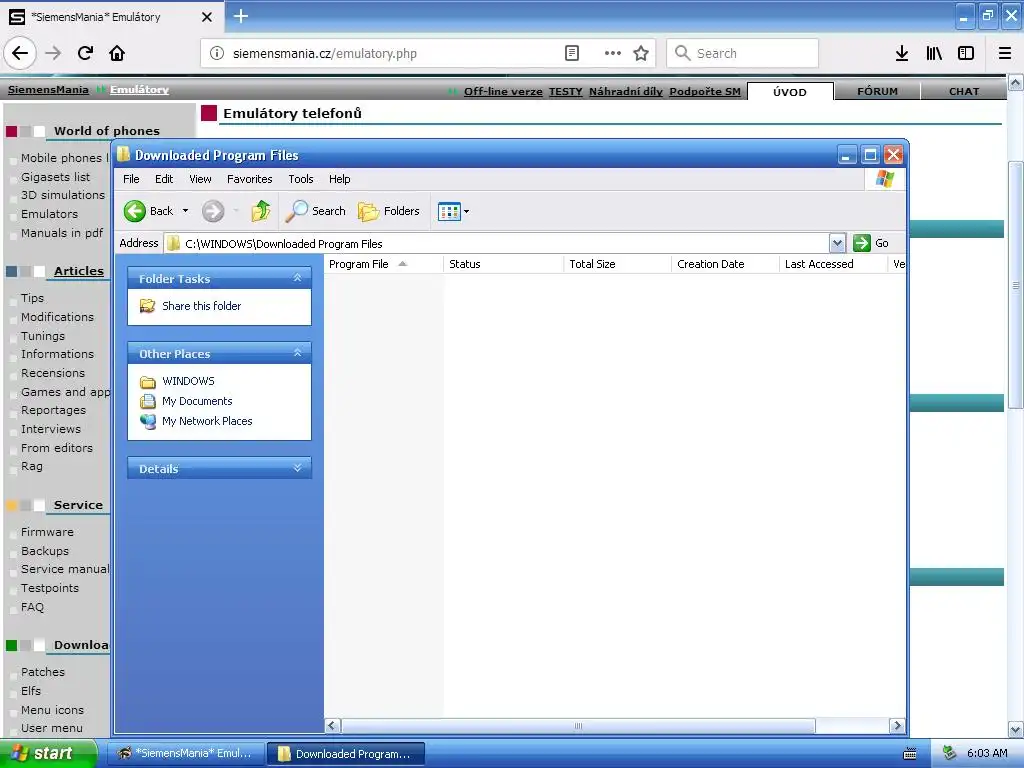Screen dimensions: 1024x768
Task: Sort by Total Size column header
Action: (x=618, y=264)
